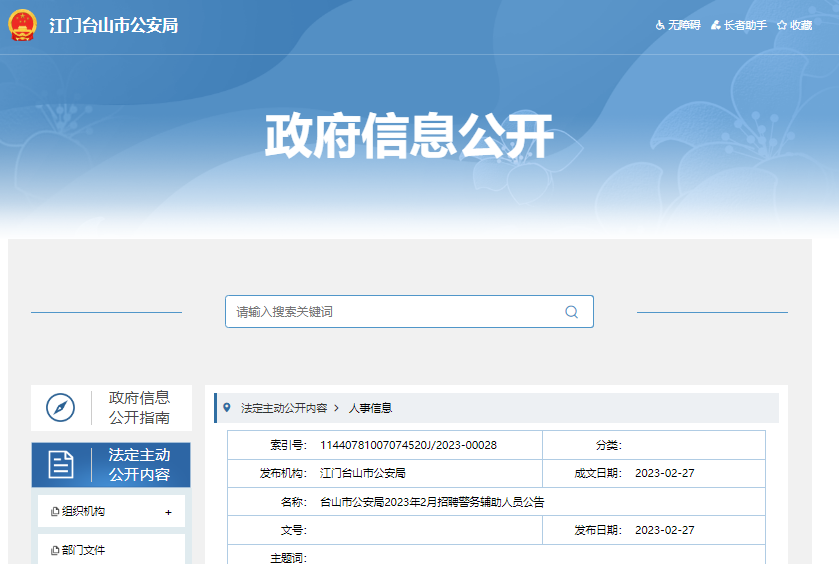Click the accessibility wheelchair icon
The height and width of the screenshot is (564, 839).
tap(660, 25)
